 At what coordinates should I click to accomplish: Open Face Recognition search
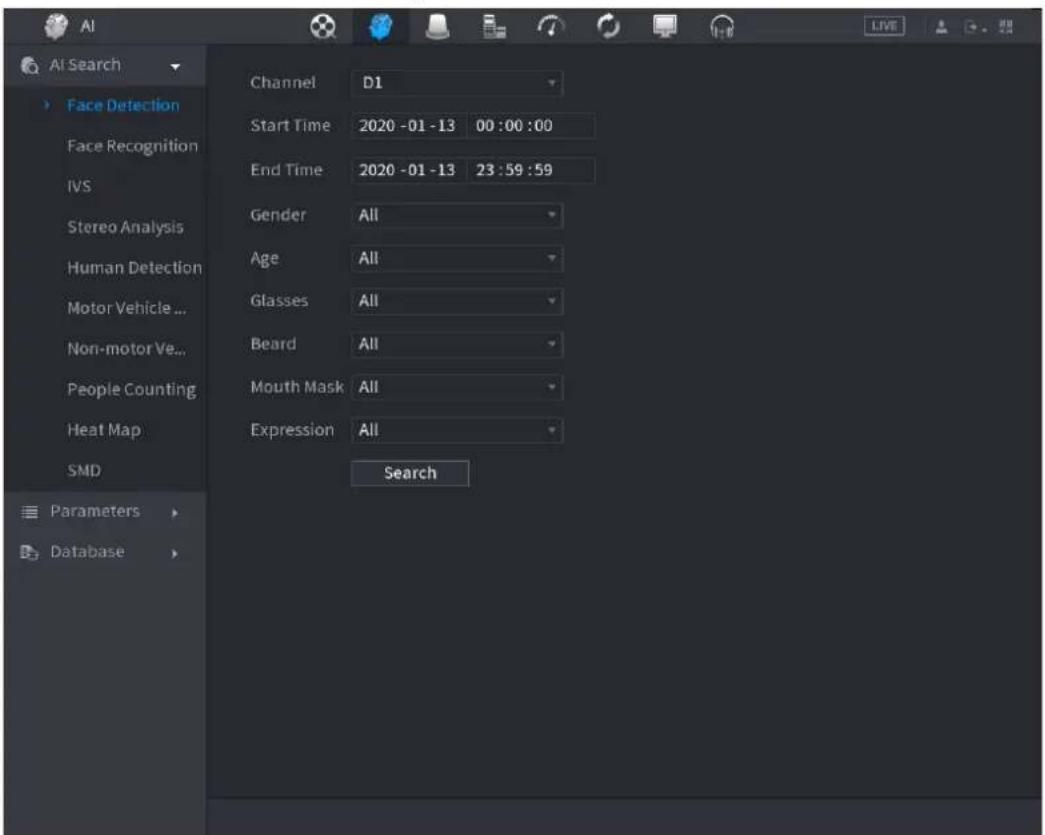pyautogui.click(x=133, y=146)
